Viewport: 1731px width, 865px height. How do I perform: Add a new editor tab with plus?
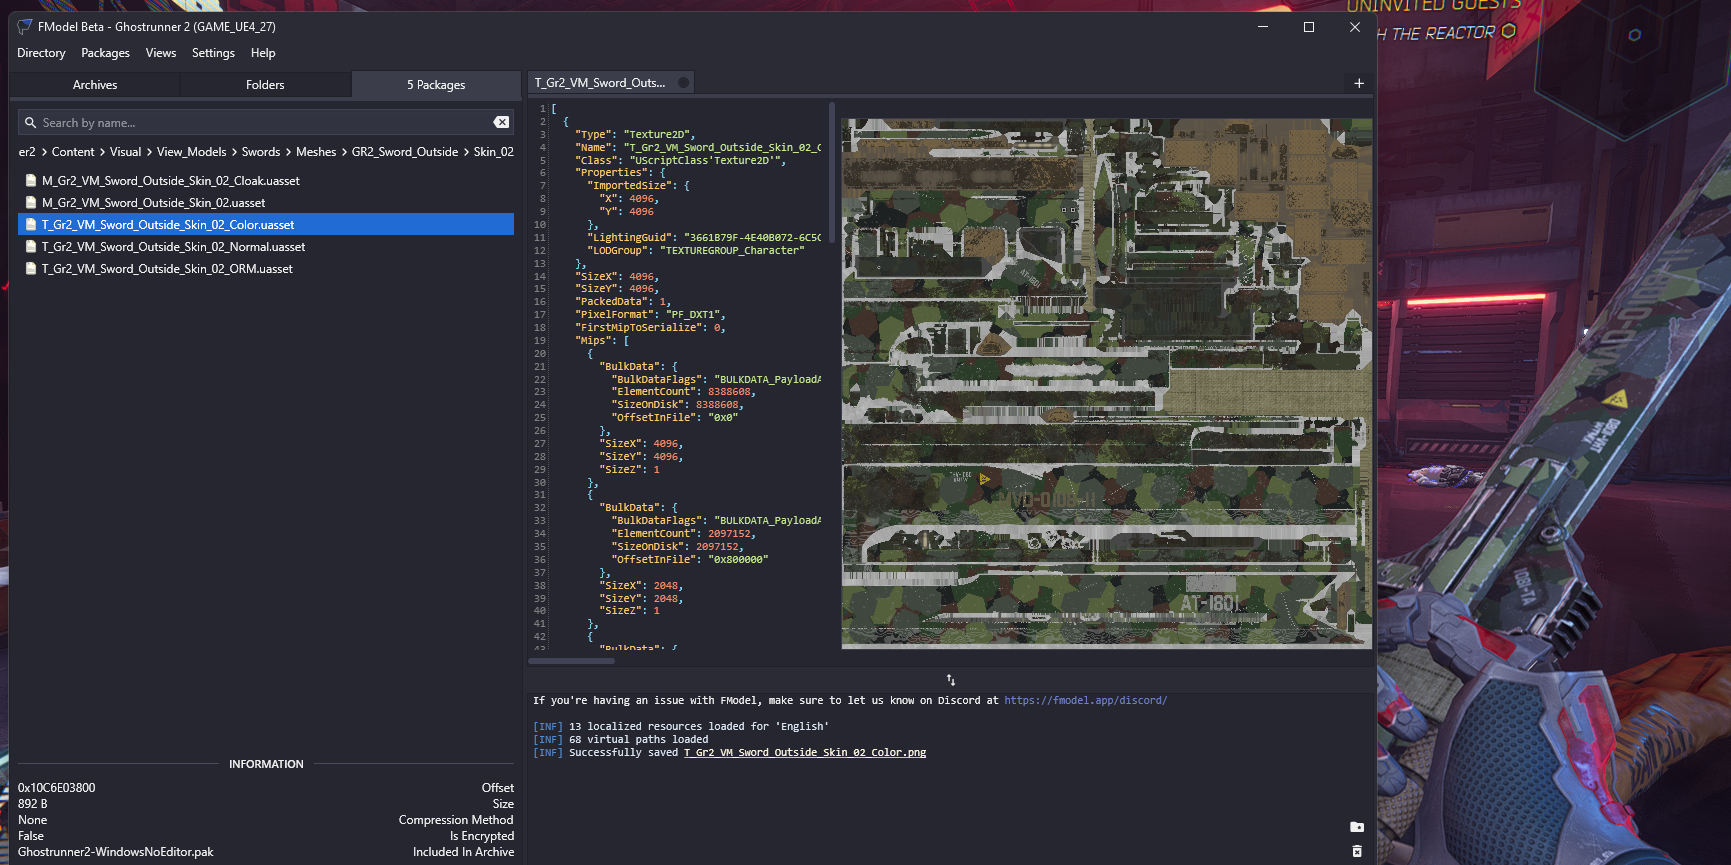click(x=1359, y=83)
